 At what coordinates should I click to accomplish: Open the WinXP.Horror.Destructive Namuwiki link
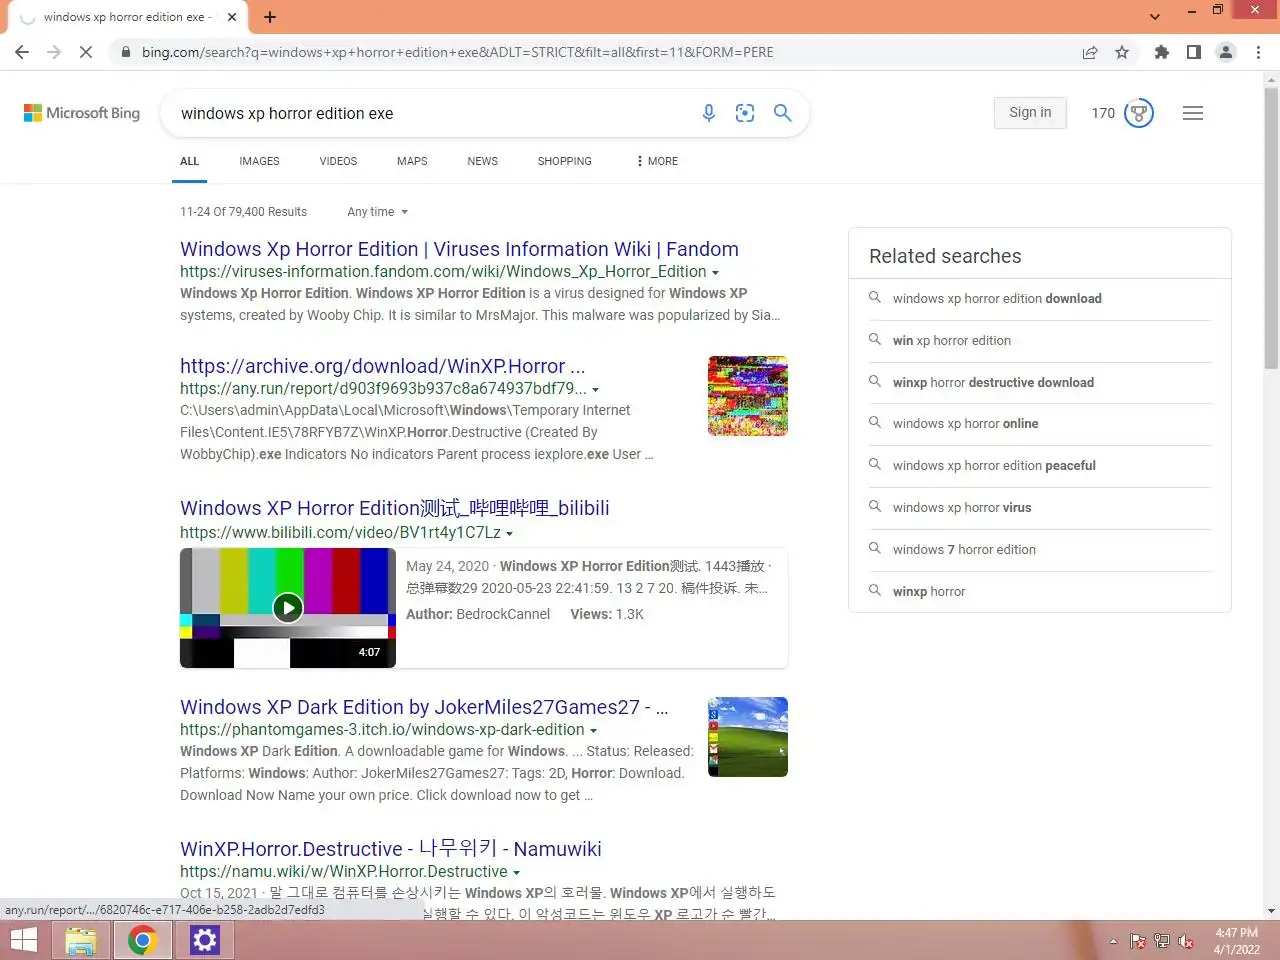point(390,849)
